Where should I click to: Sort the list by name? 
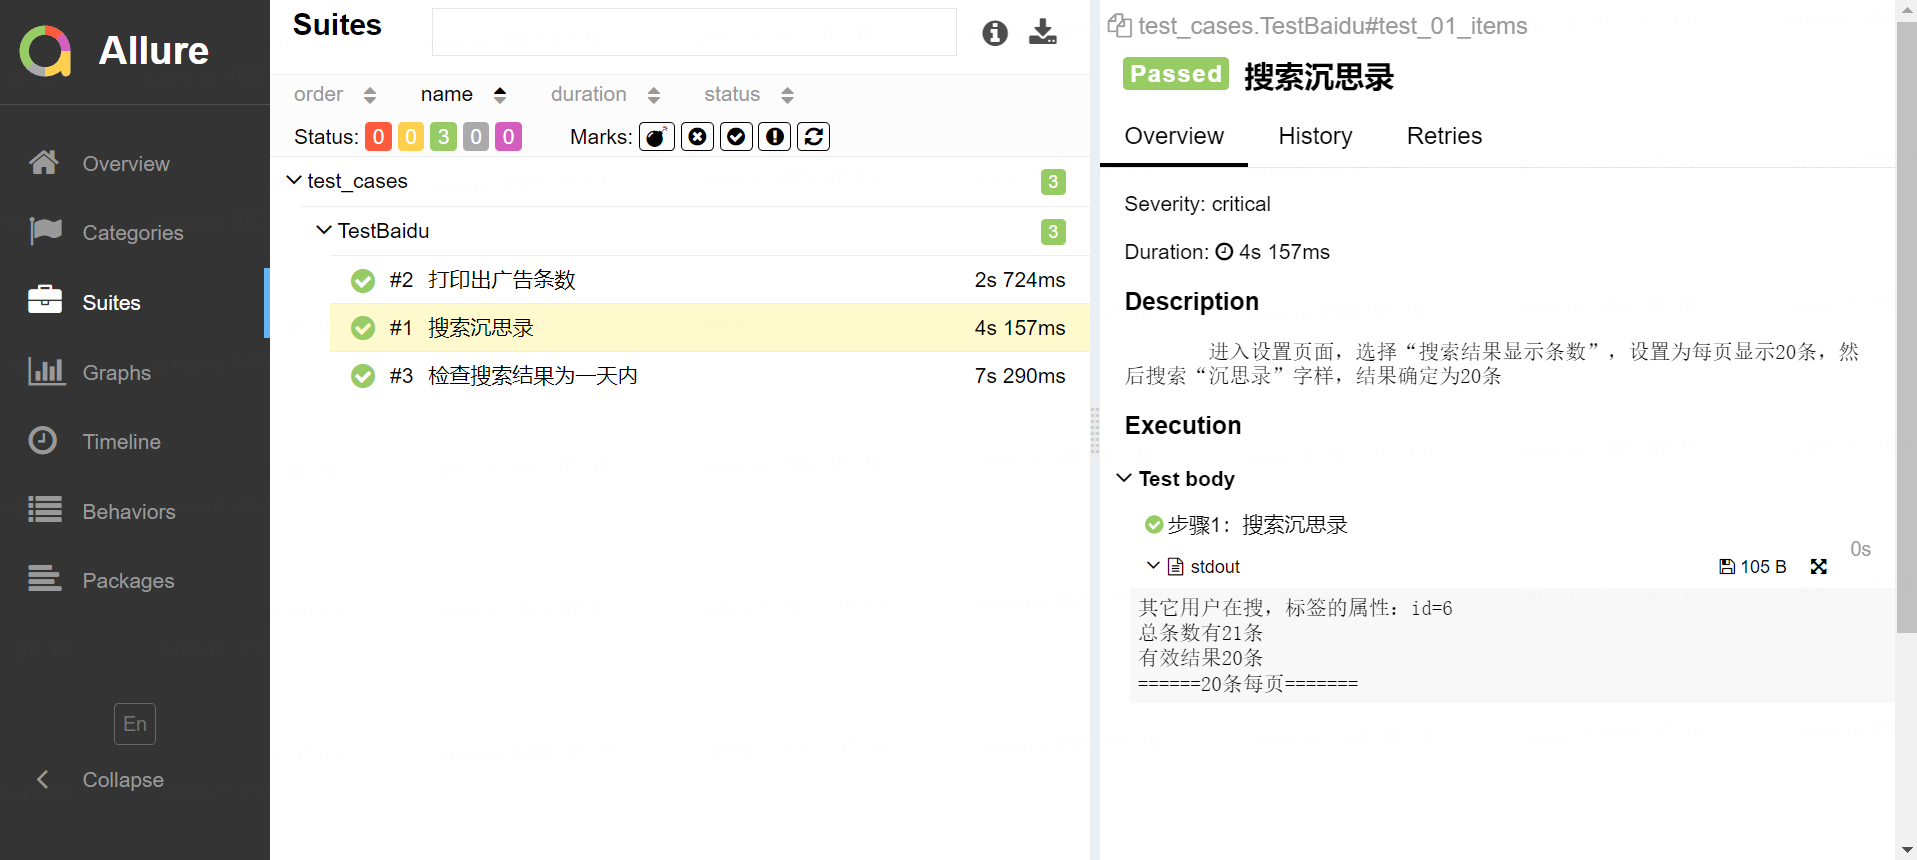coord(463,94)
